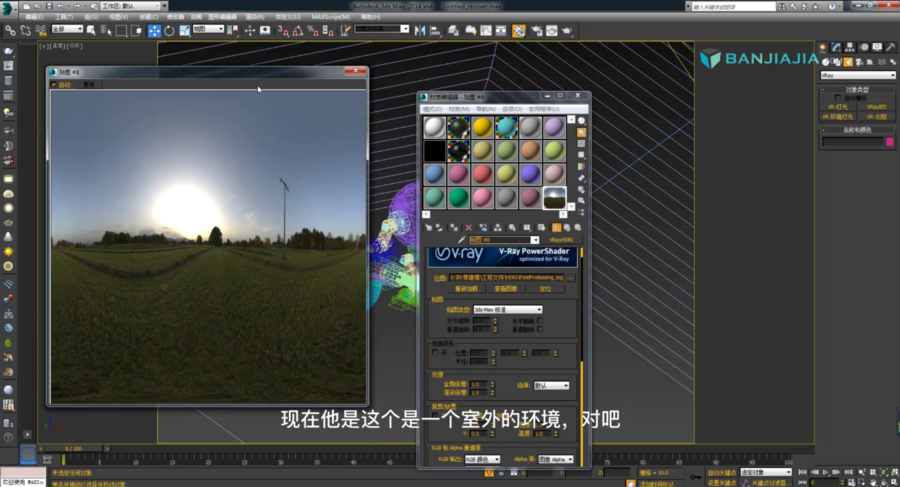Activate the Select and Rotate tool
Screen dimensions: 900x487
coord(169,30)
